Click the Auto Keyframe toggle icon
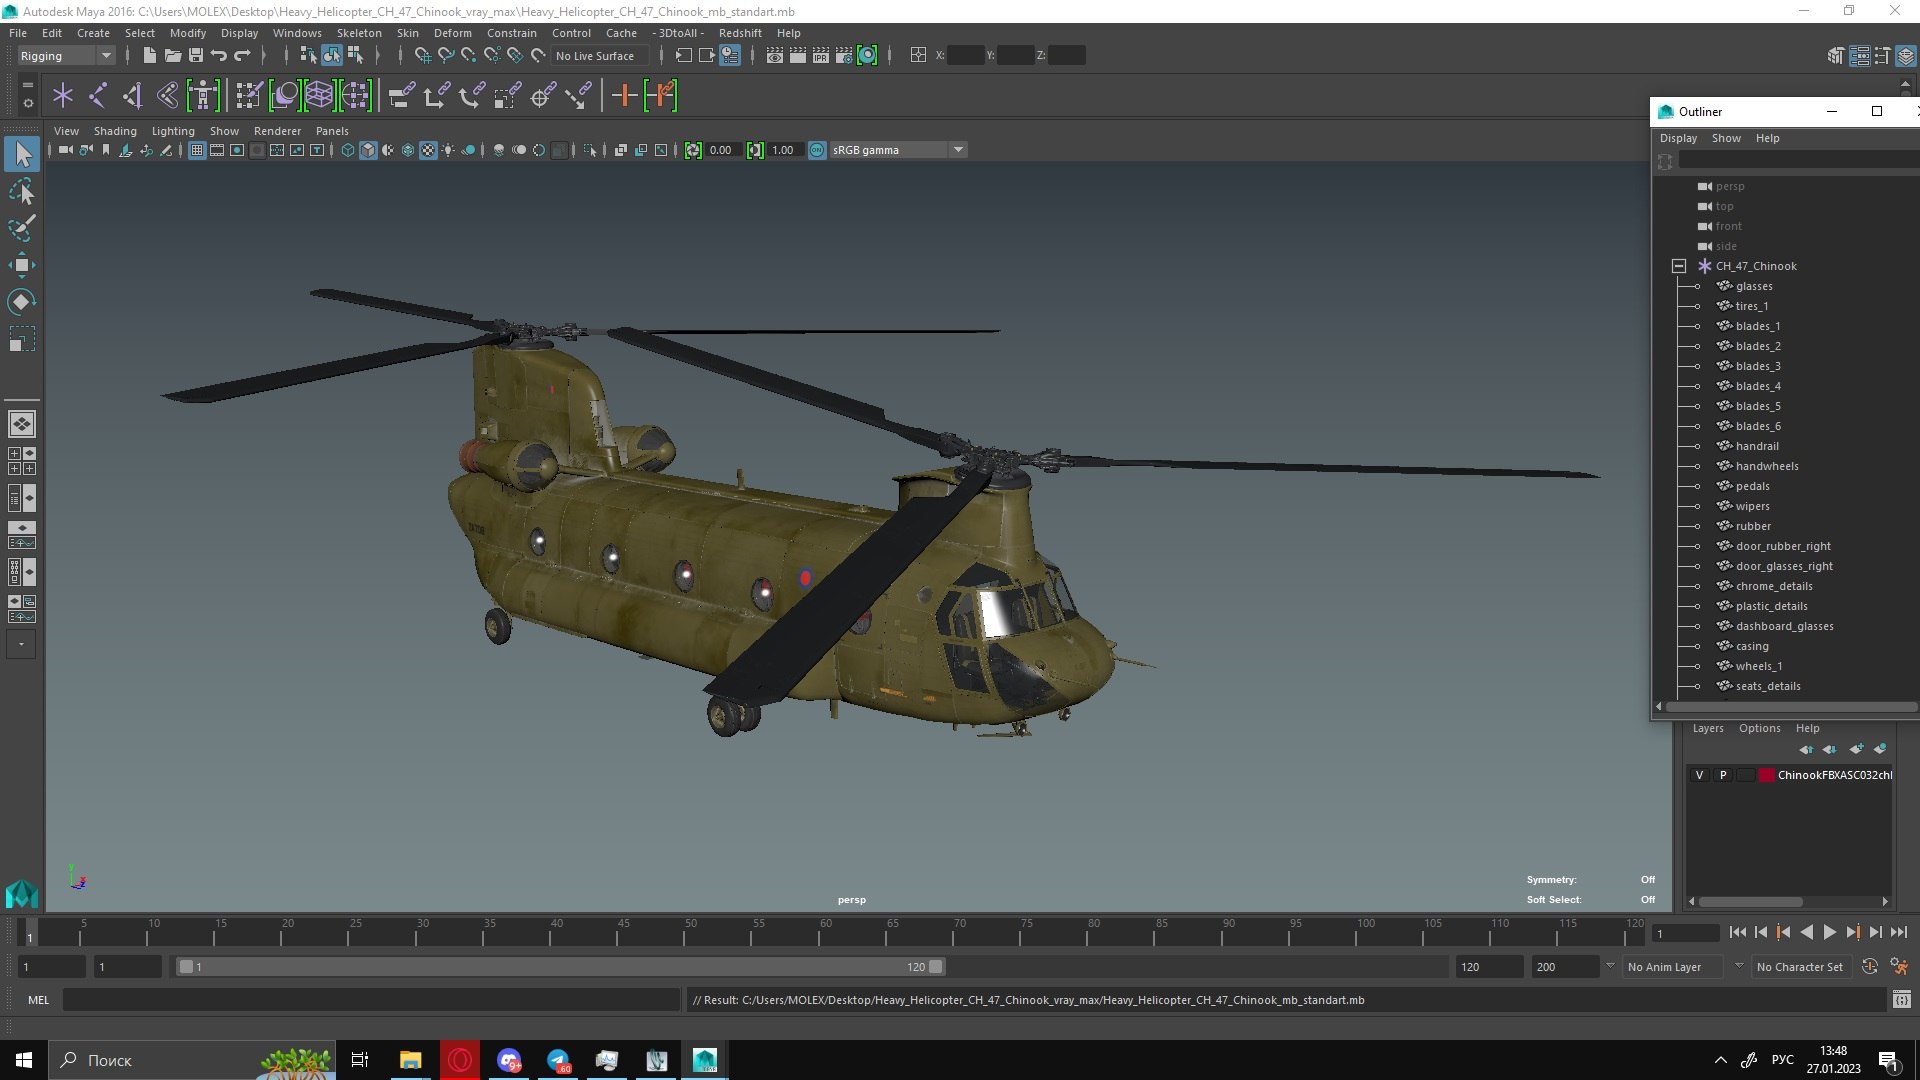 point(1869,967)
